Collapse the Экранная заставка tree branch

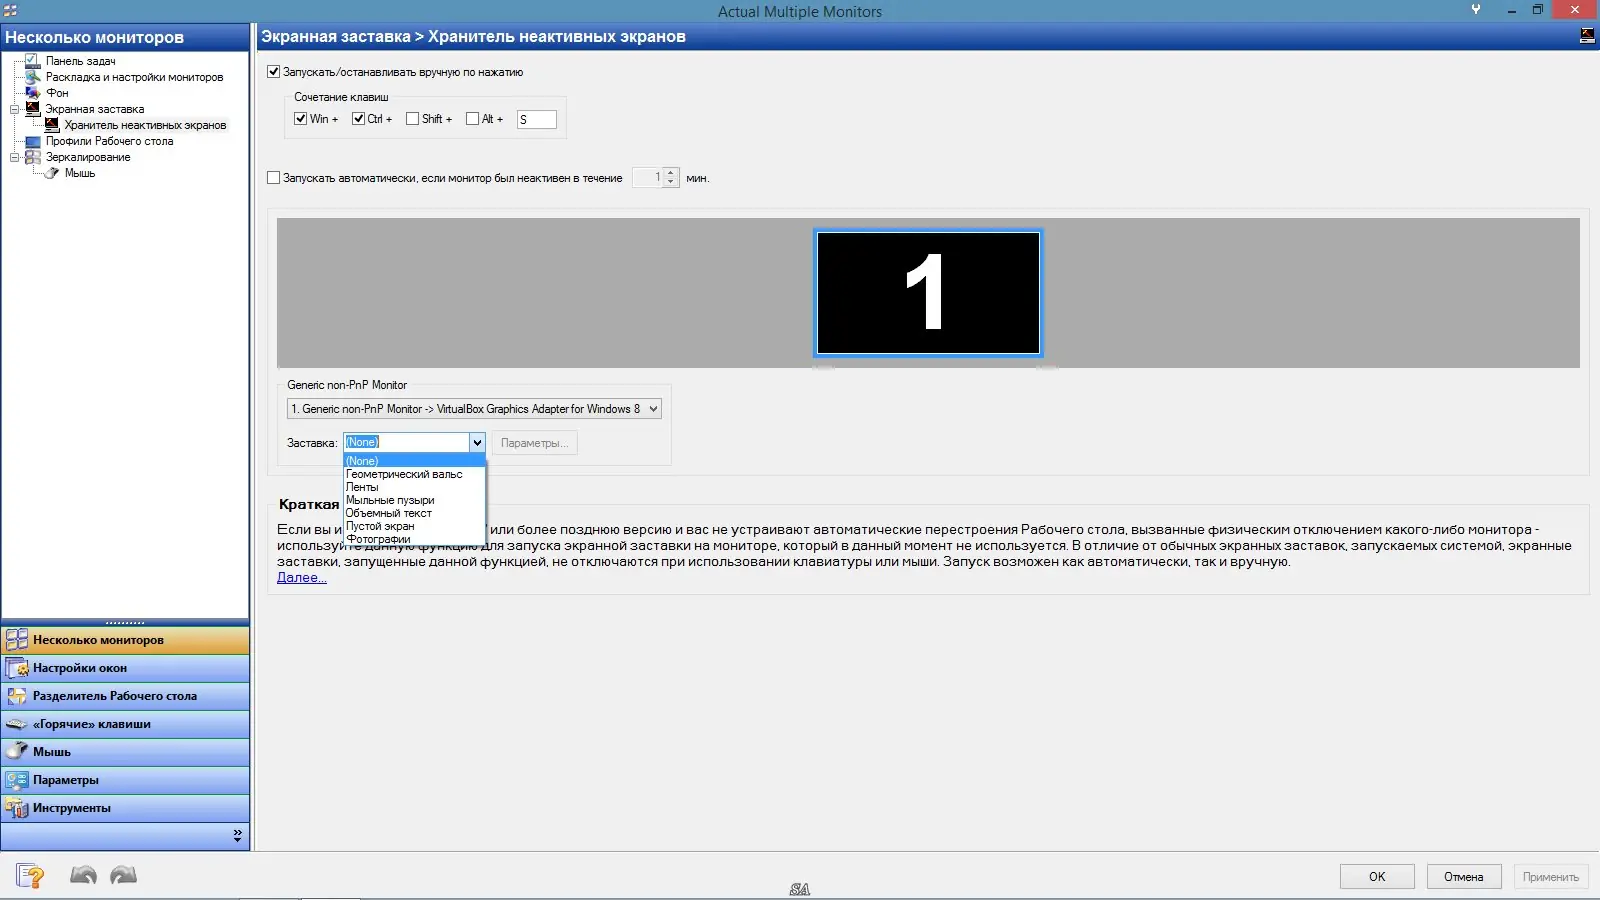click(x=17, y=109)
